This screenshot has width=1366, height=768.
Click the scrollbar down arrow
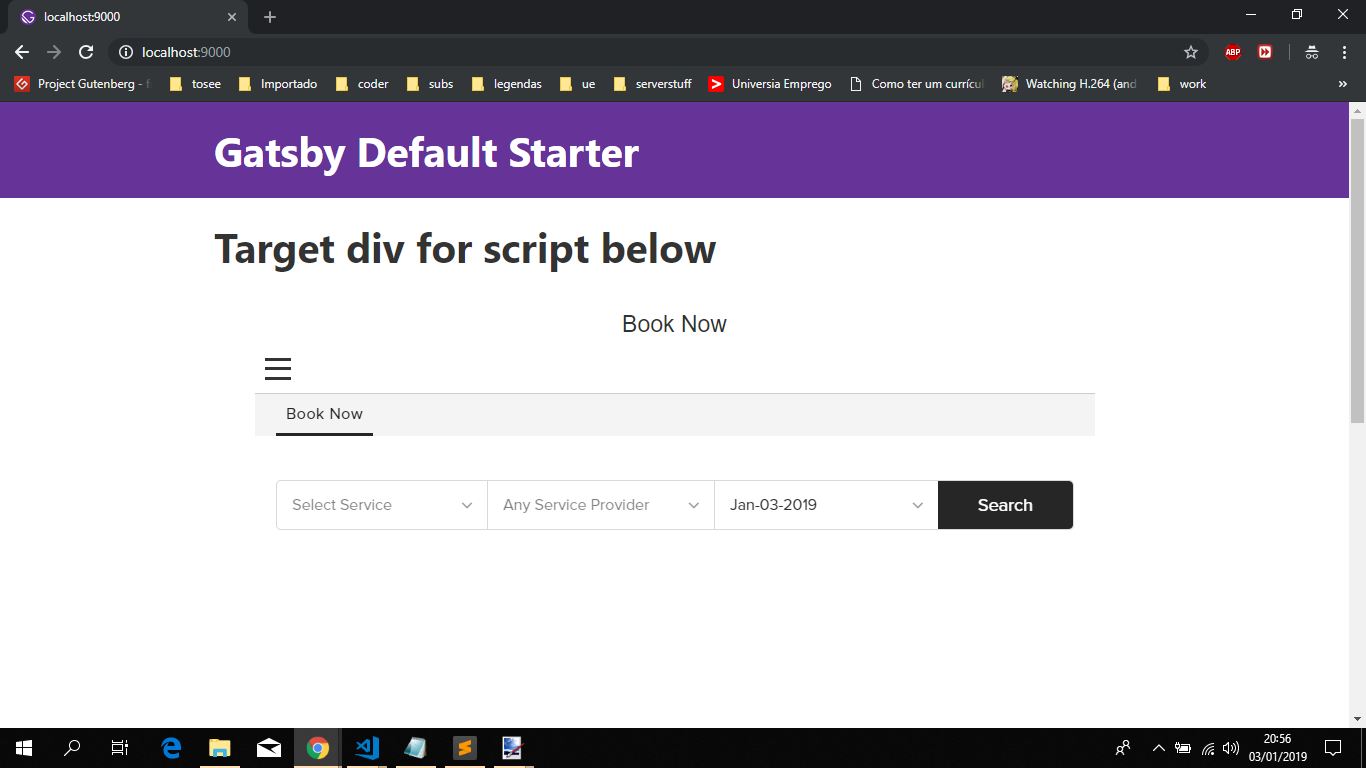pos(1357,719)
